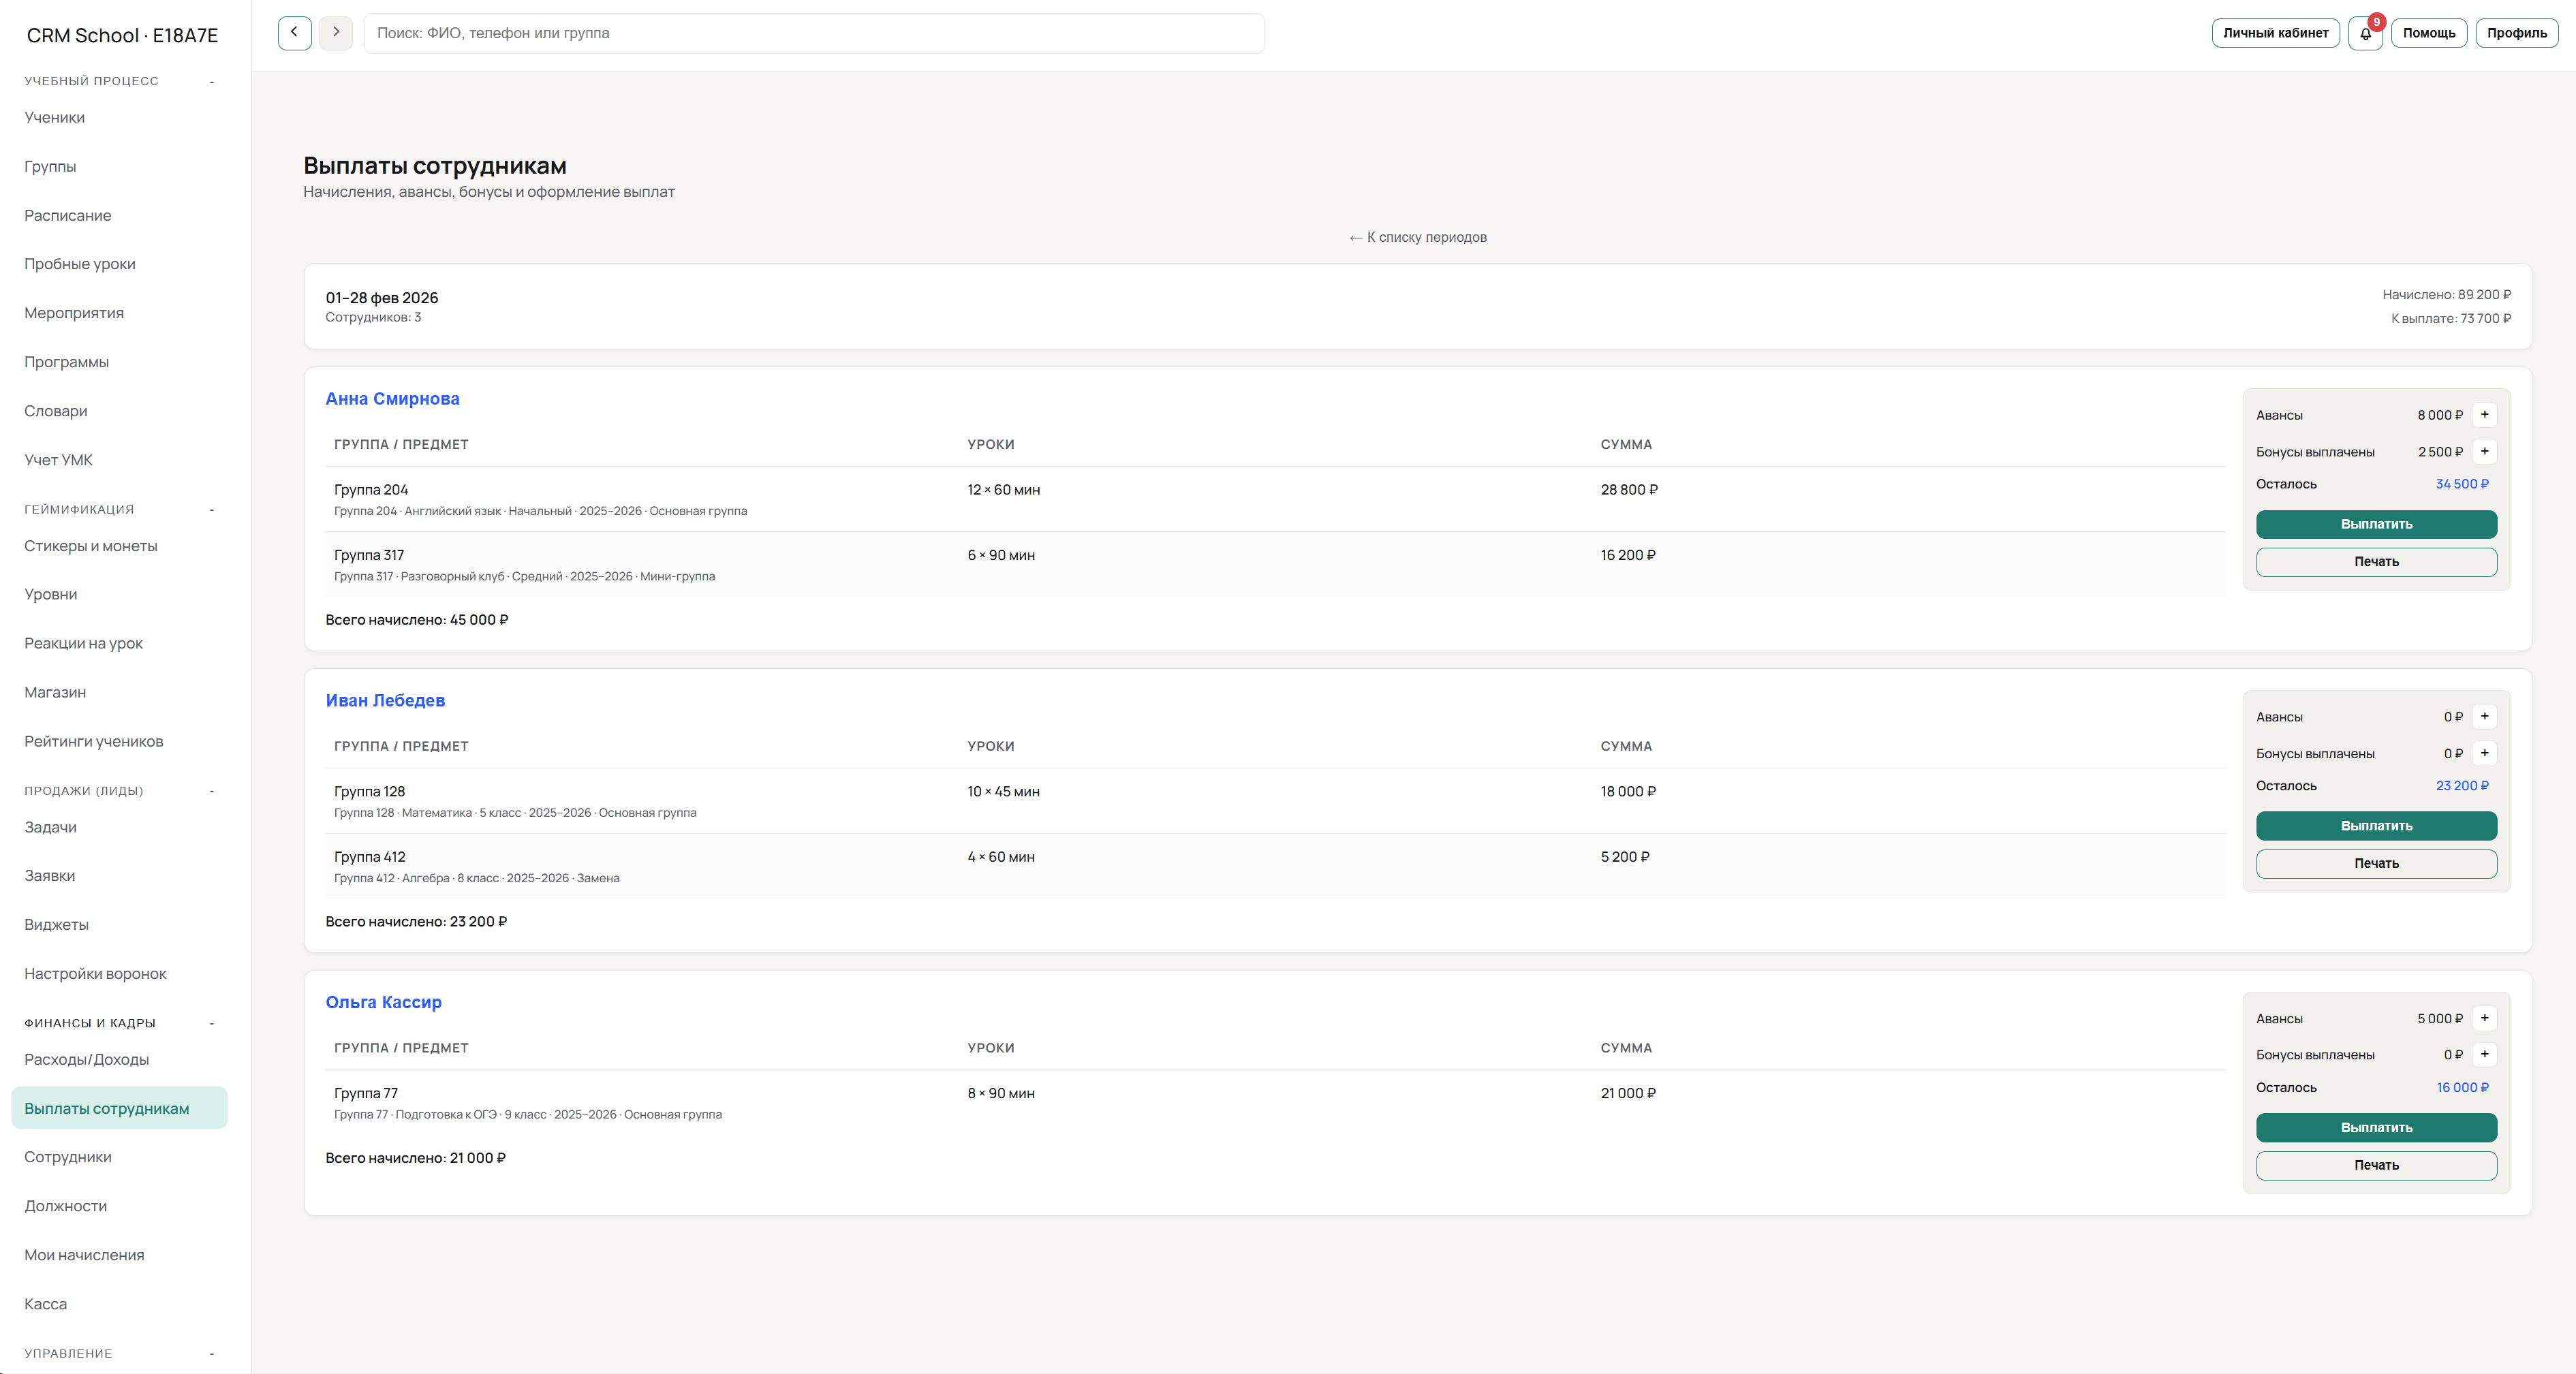
Task: Click the plus icon next to Бонусы выплачены for Иван Лебедев
Action: [x=2485, y=753]
